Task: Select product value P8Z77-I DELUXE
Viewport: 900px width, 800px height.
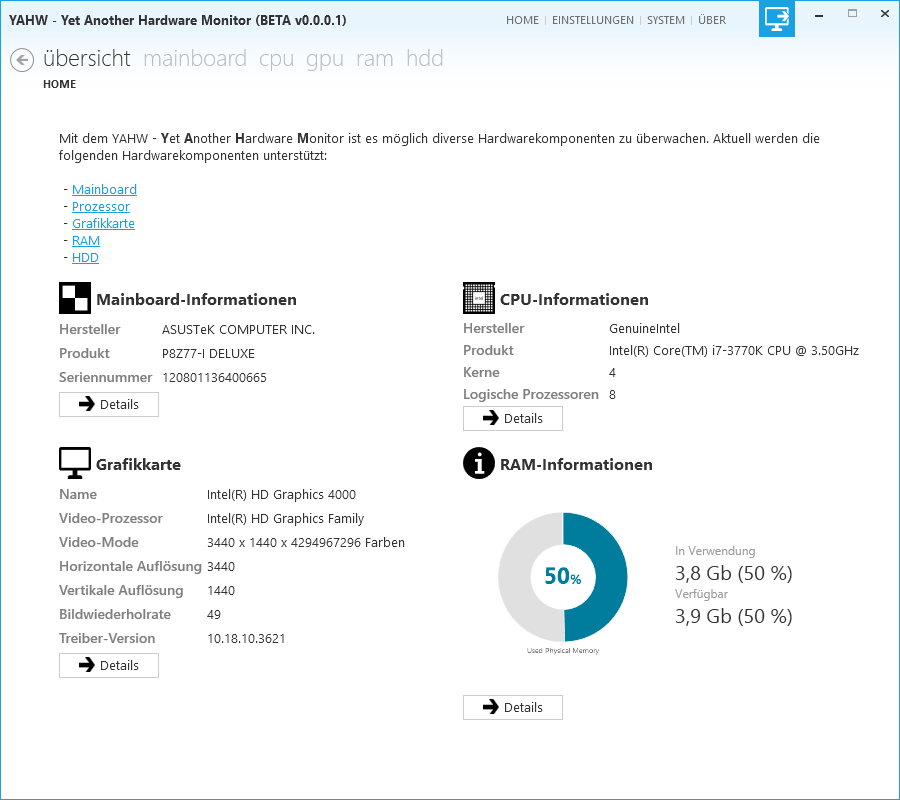Action: pos(208,354)
